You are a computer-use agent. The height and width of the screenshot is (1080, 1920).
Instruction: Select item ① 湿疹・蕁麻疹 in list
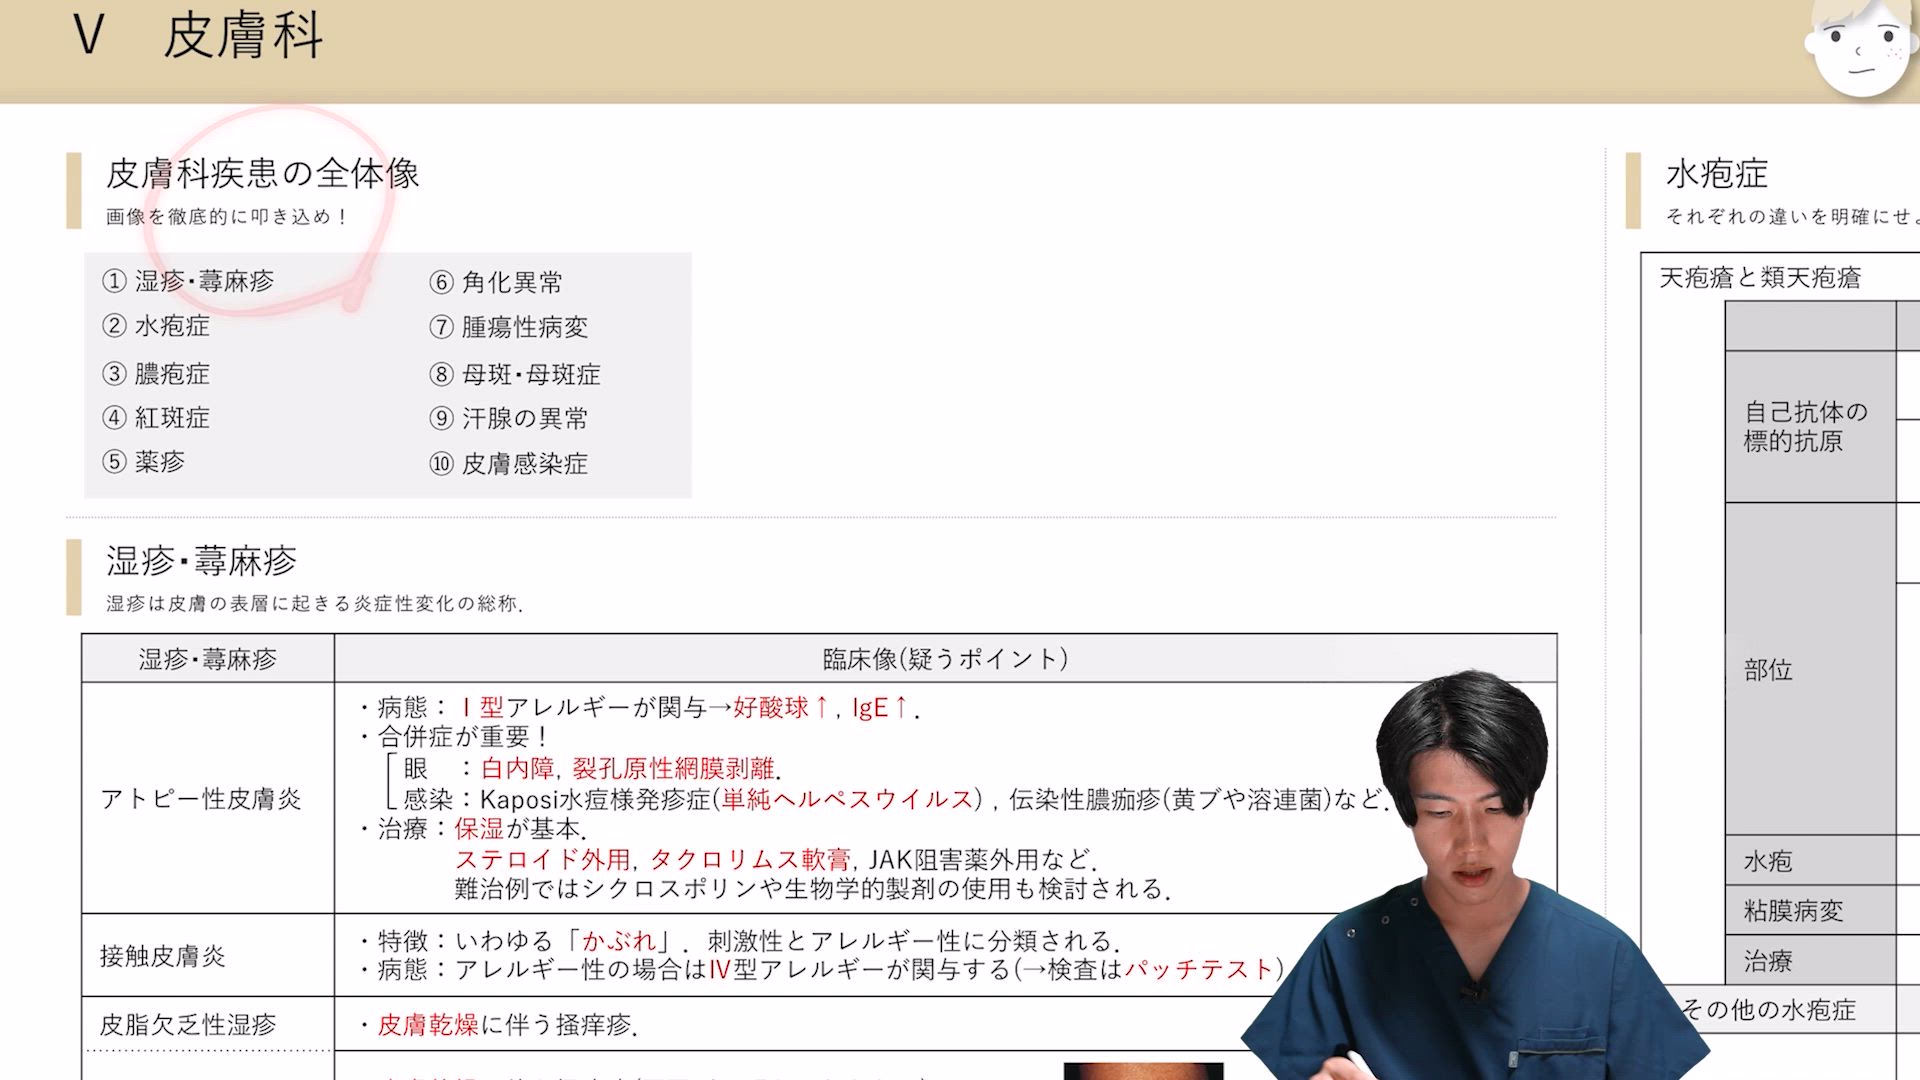pyautogui.click(x=189, y=281)
